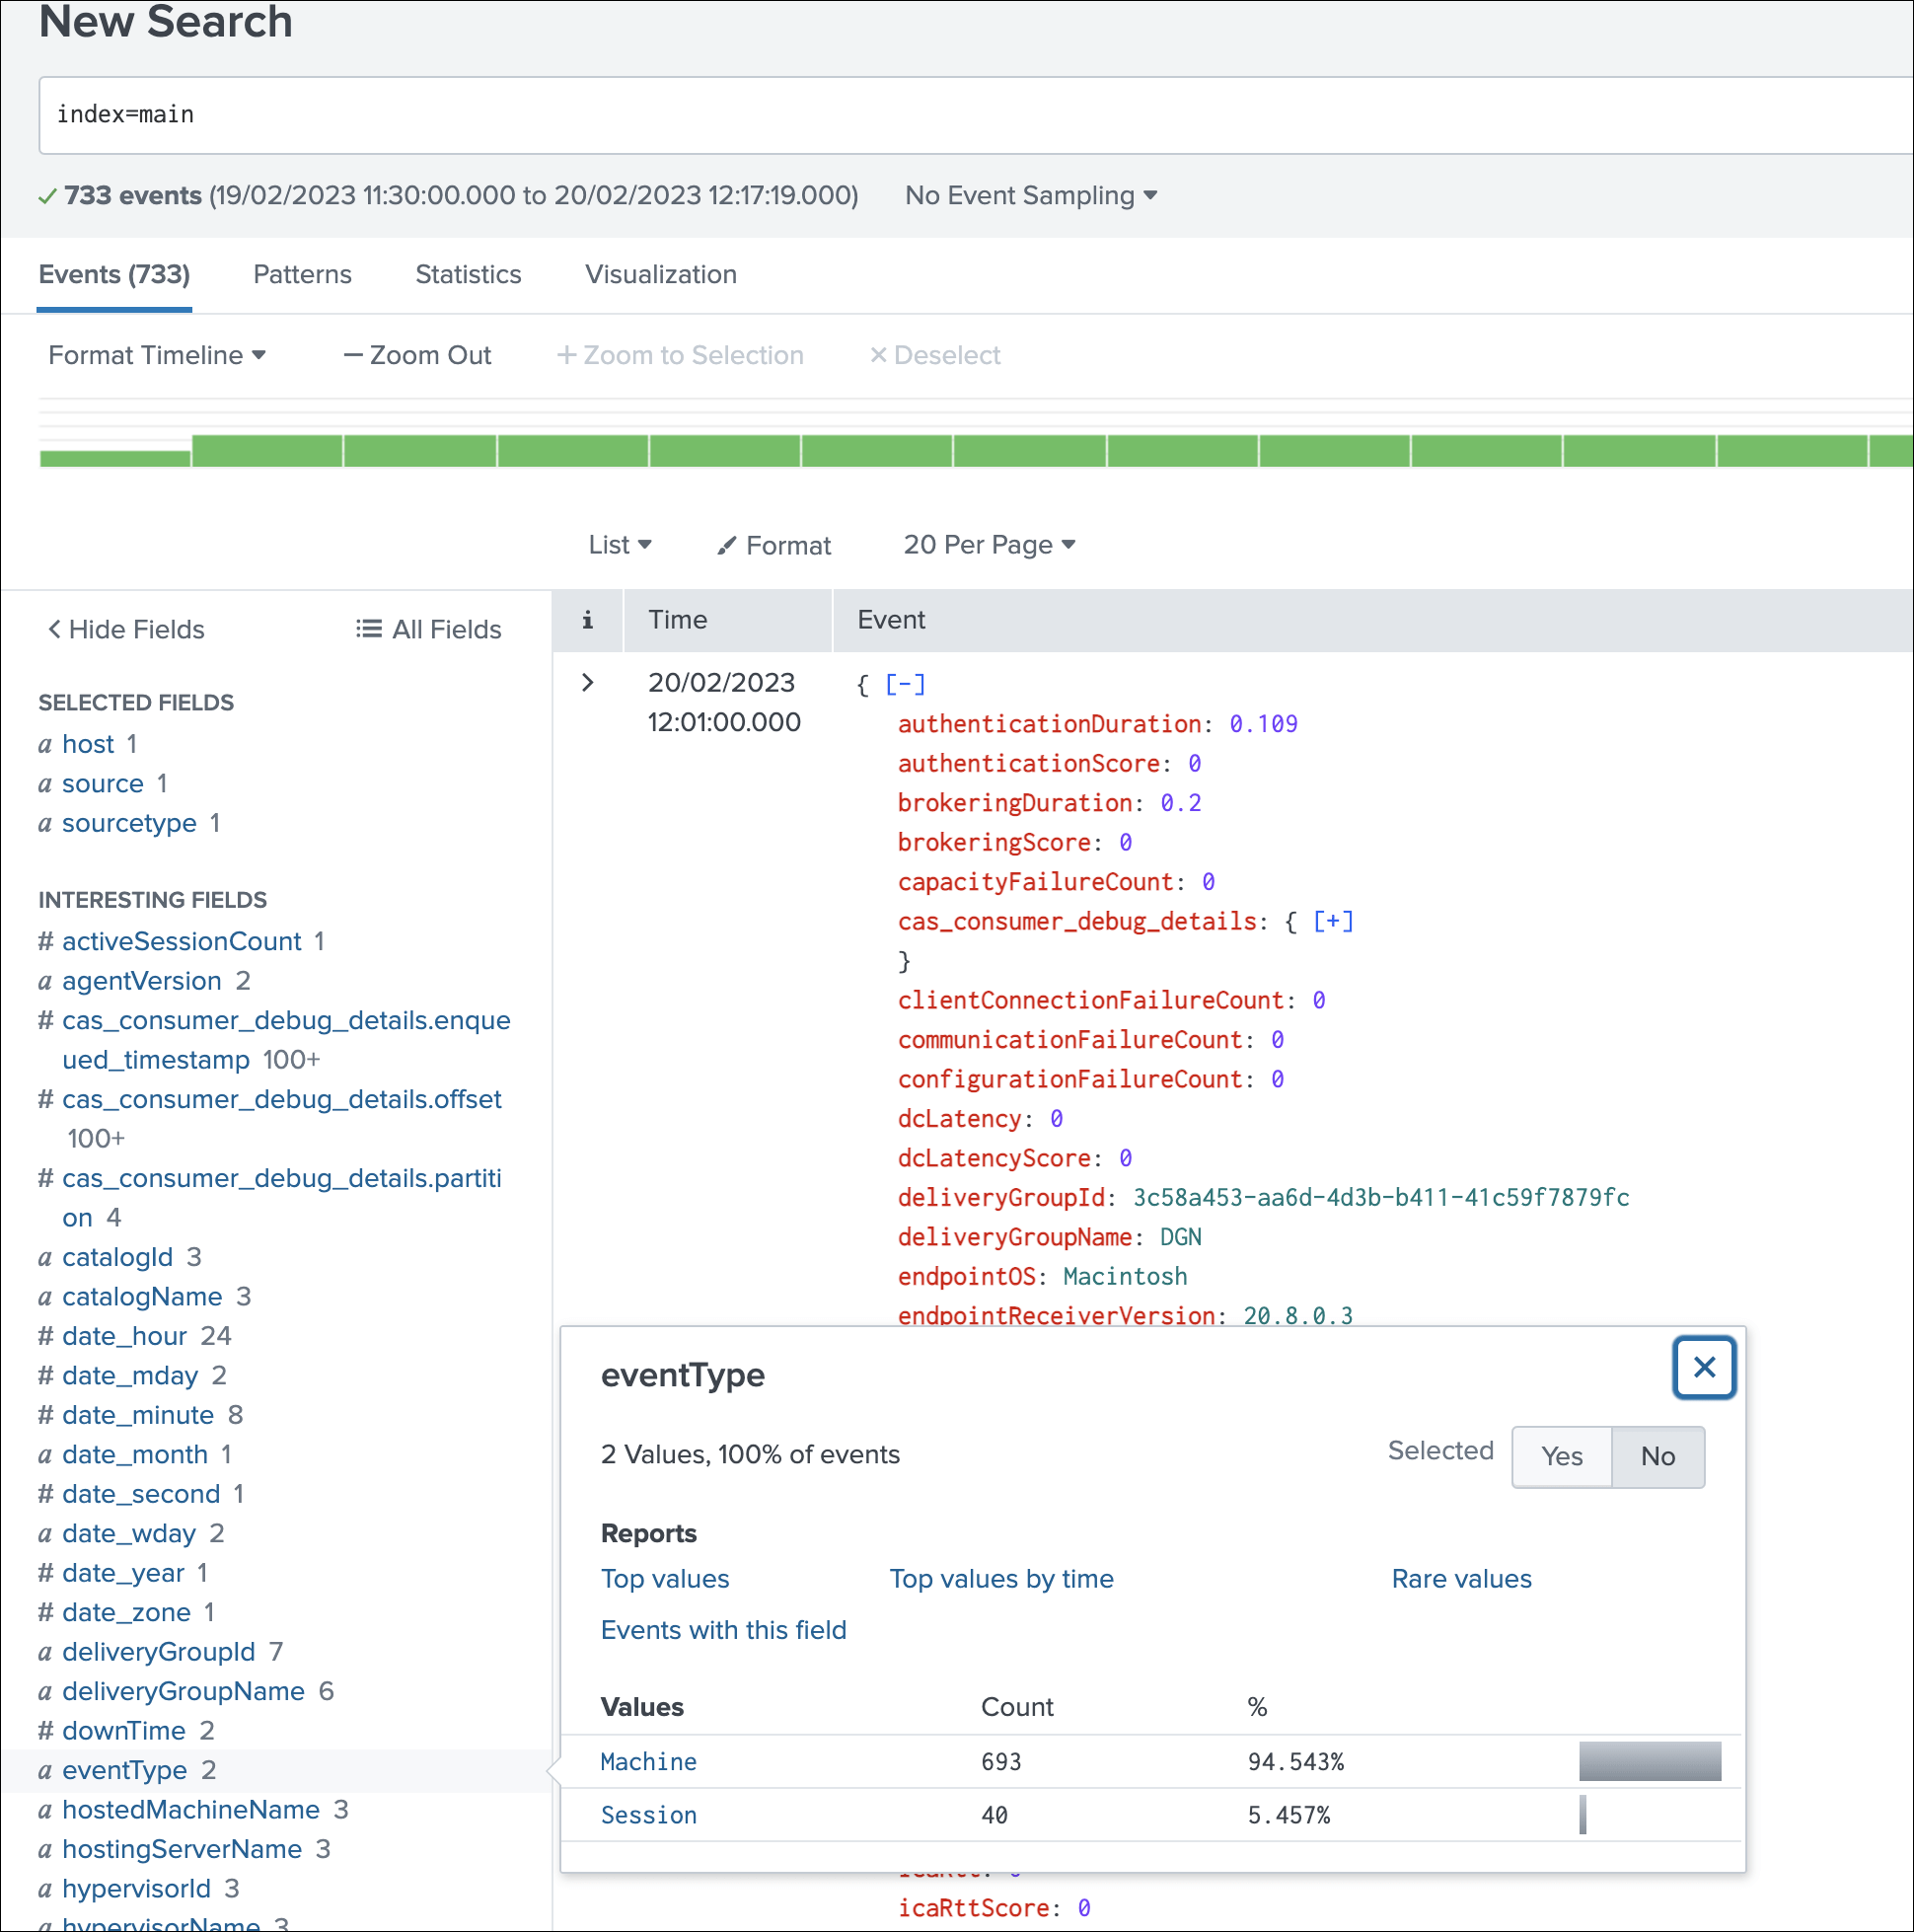The width and height of the screenshot is (1914, 1932).
Task: Open the No Event Sampling dropdown
Action: tap(1030, 196)
